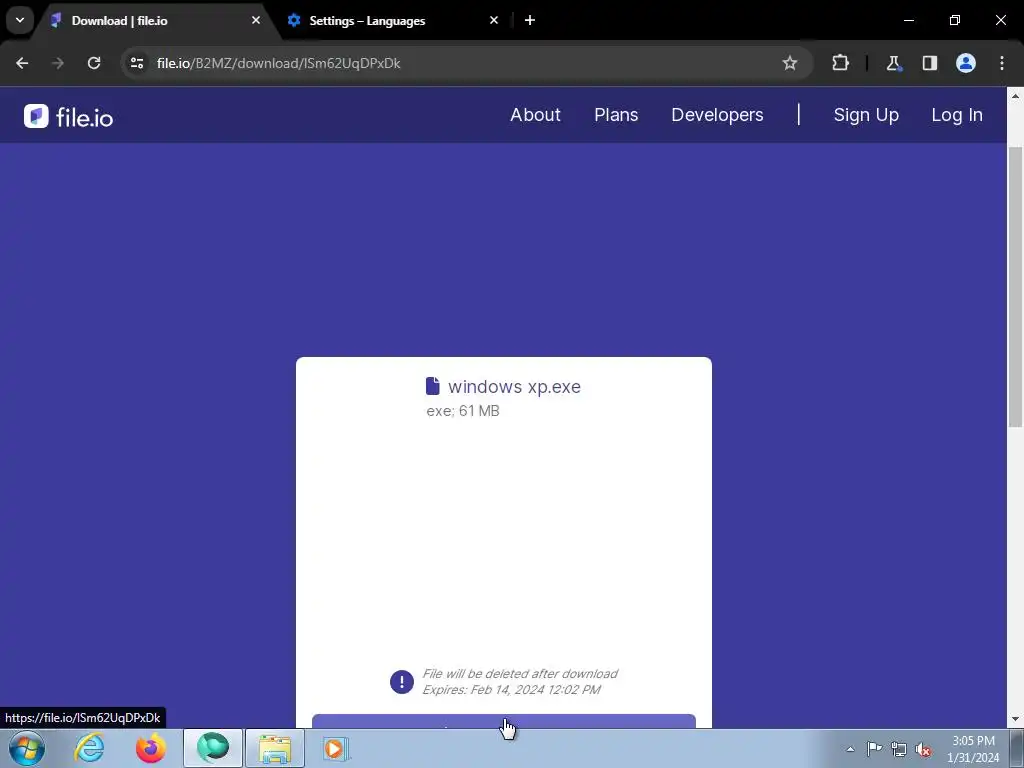Open Chrome Labs flask icon
This screenshot has width=1024, height=768.
893,63
